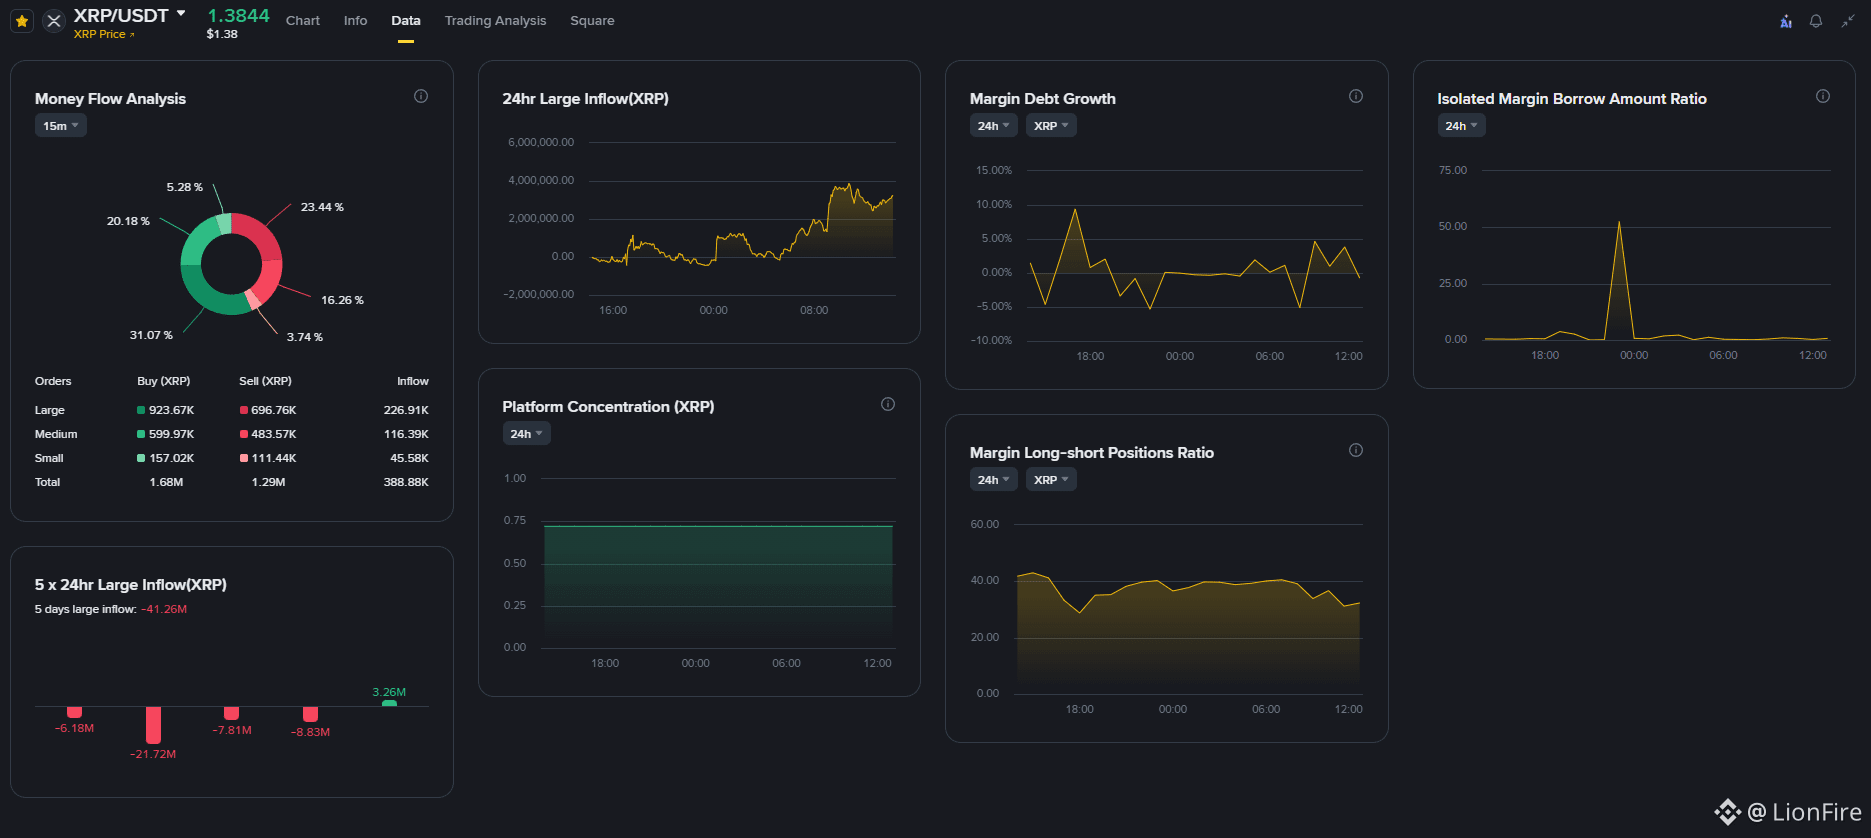Image resolution: width=1871 pixels, height=838 pixels.
Task: Click the people icon in top right
Action: (1786, 21)
